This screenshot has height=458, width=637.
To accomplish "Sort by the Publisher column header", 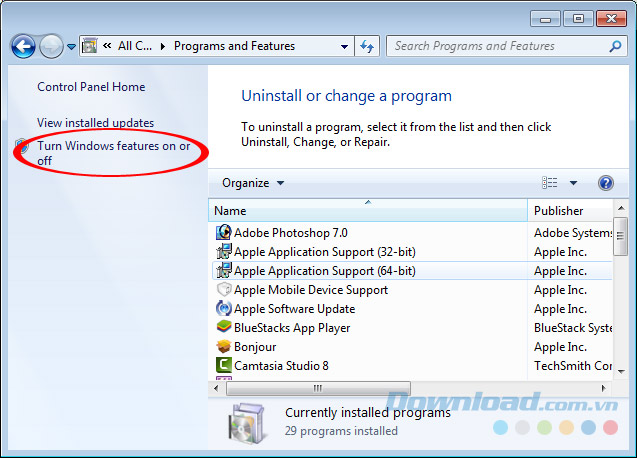I will (x=570, y=211).
